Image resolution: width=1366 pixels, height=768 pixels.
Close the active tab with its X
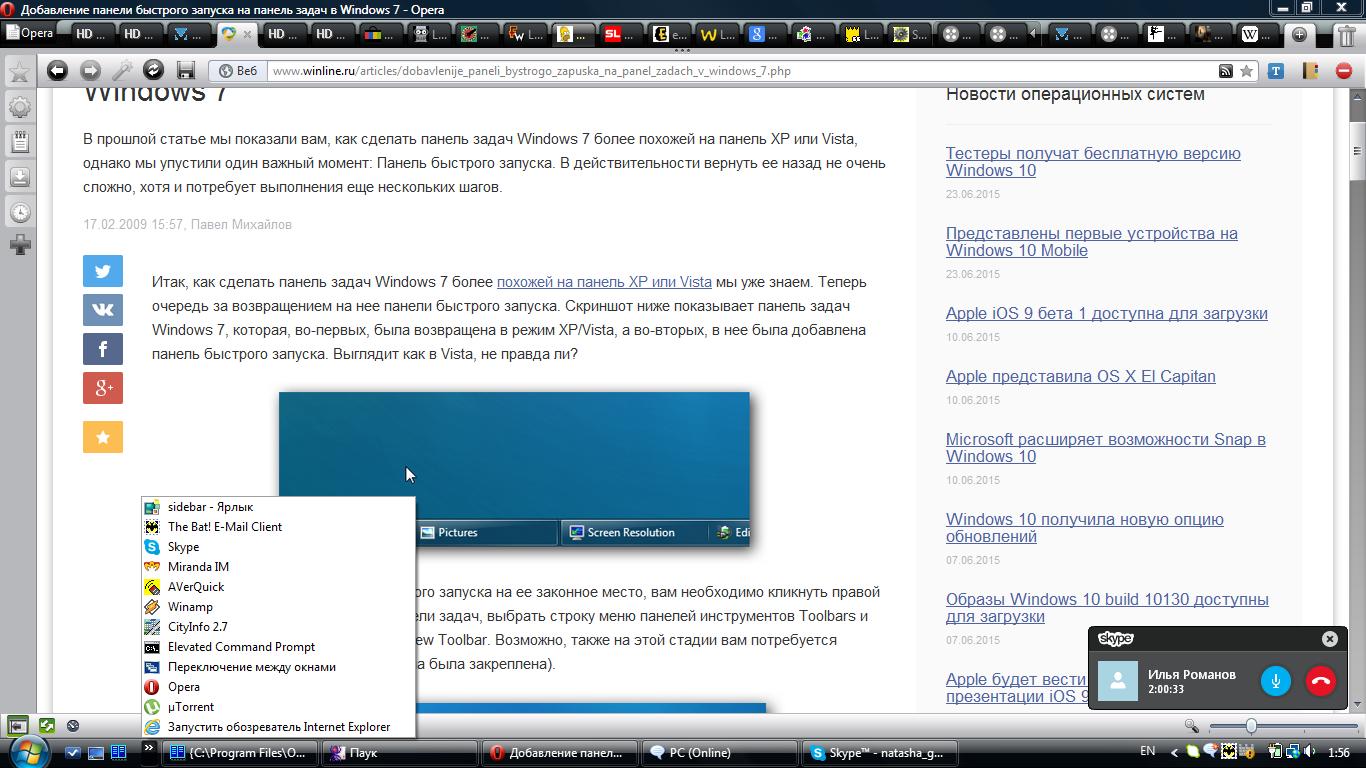coord(247,34)
